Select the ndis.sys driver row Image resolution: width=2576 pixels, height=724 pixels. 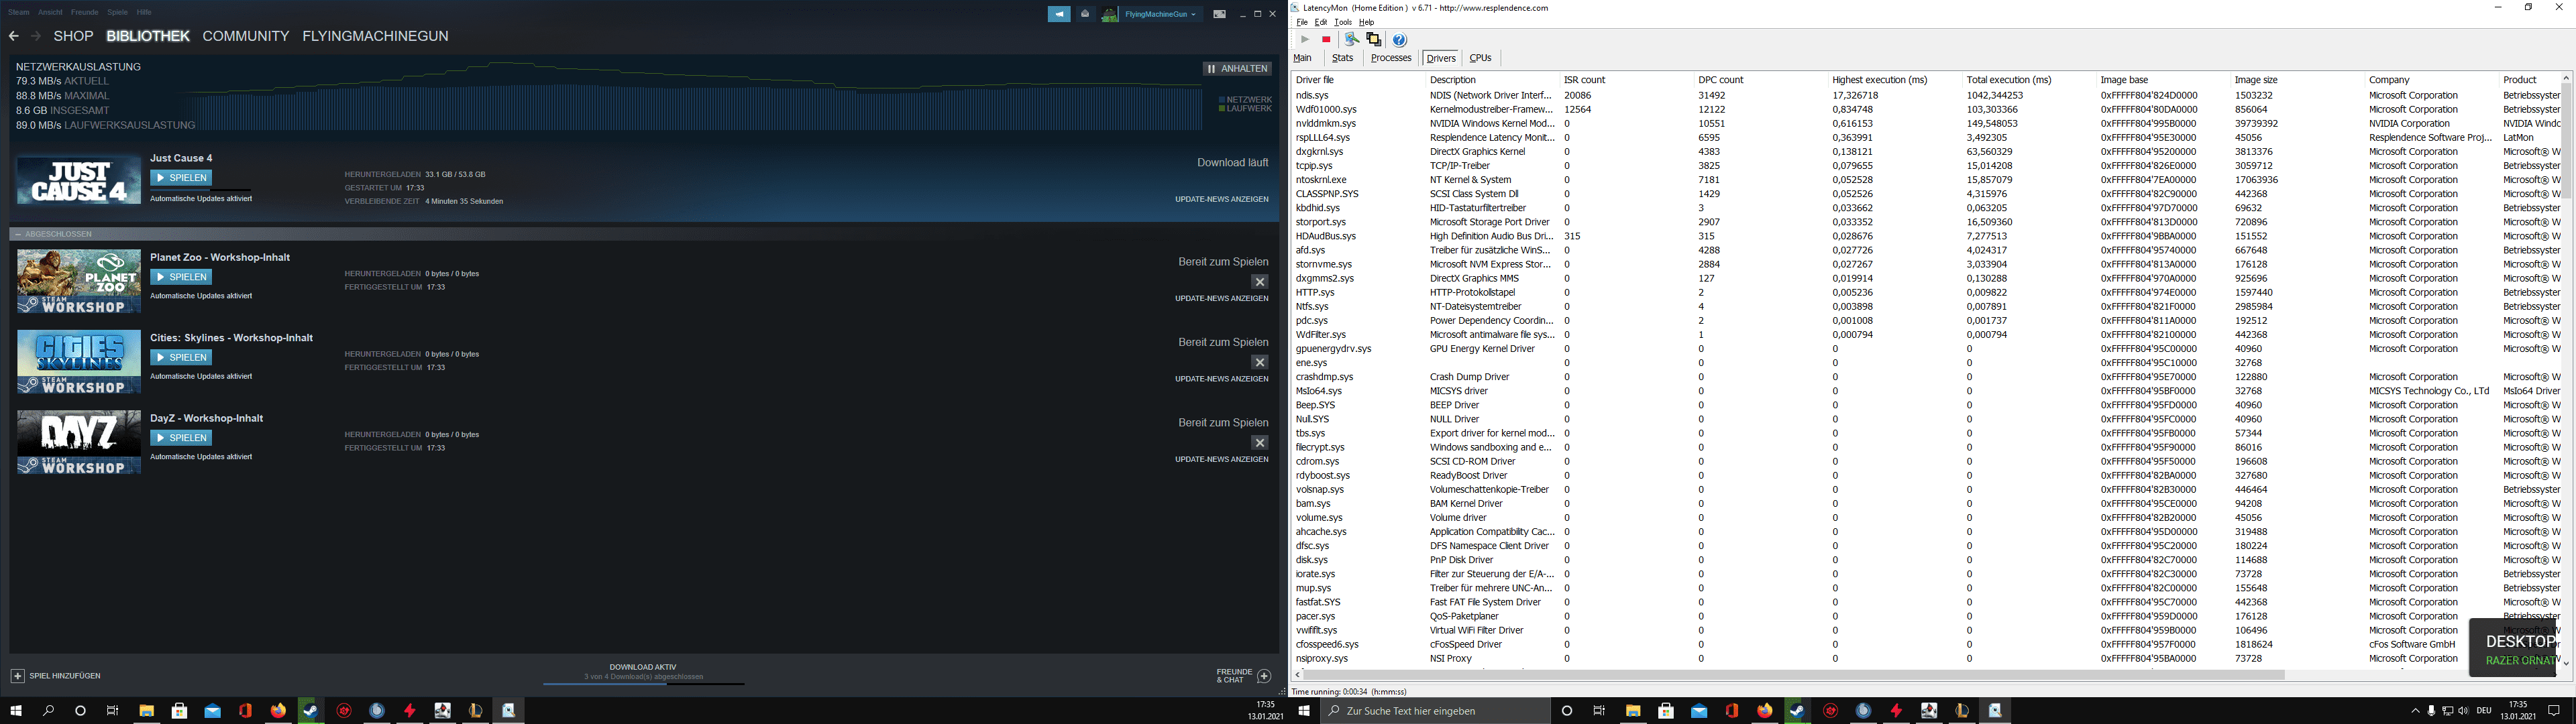tap(1926, 96)
